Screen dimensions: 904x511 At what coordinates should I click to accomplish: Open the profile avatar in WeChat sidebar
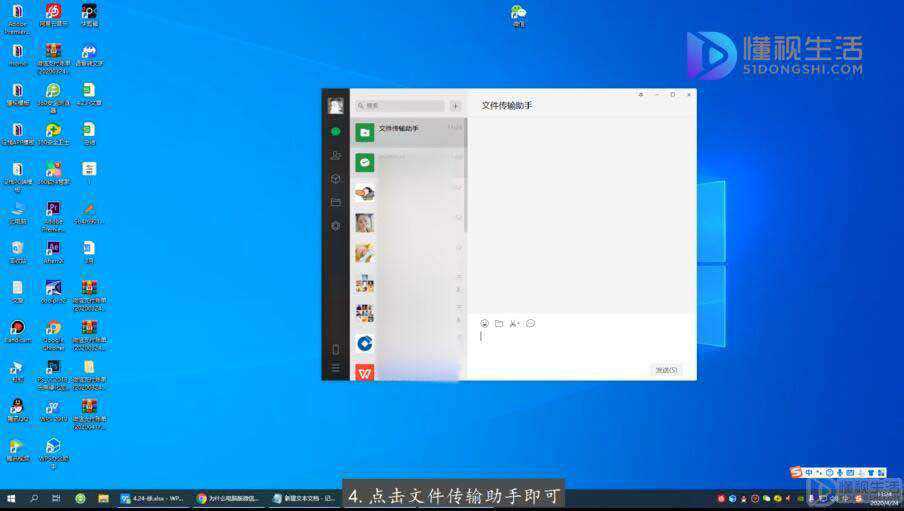point(336,106)
